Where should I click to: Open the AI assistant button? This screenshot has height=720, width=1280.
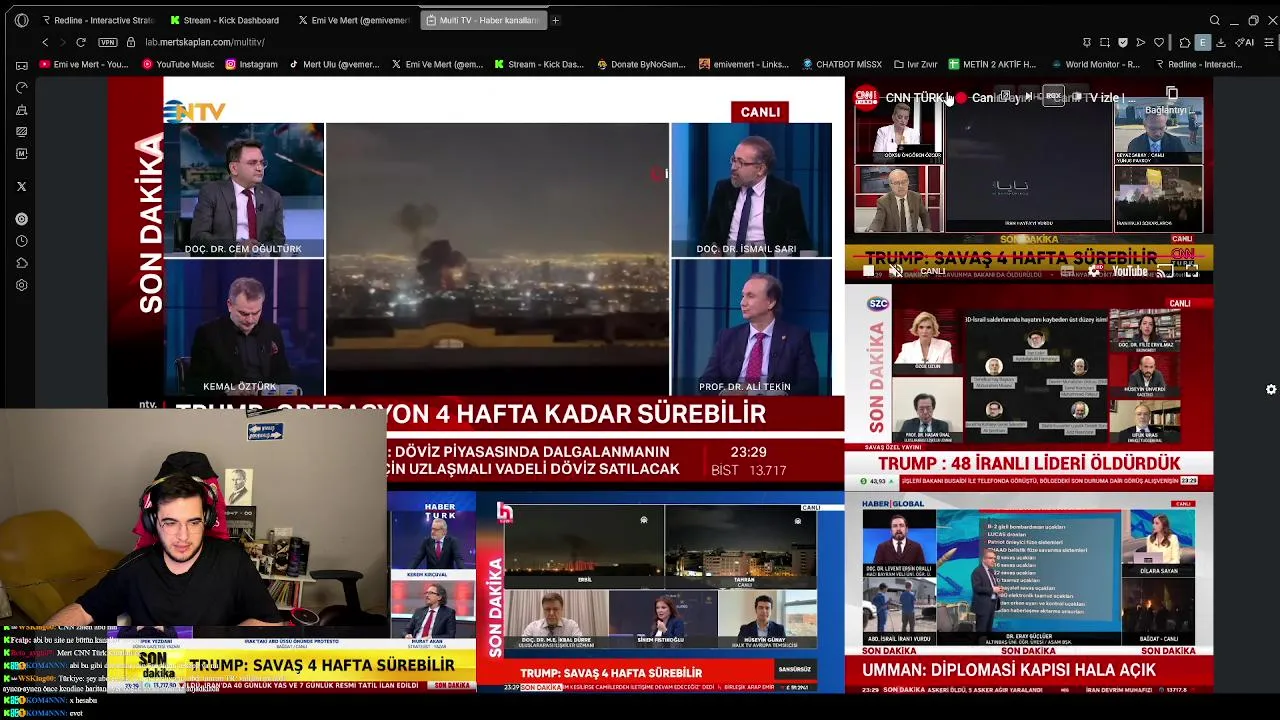[1245, 42]
